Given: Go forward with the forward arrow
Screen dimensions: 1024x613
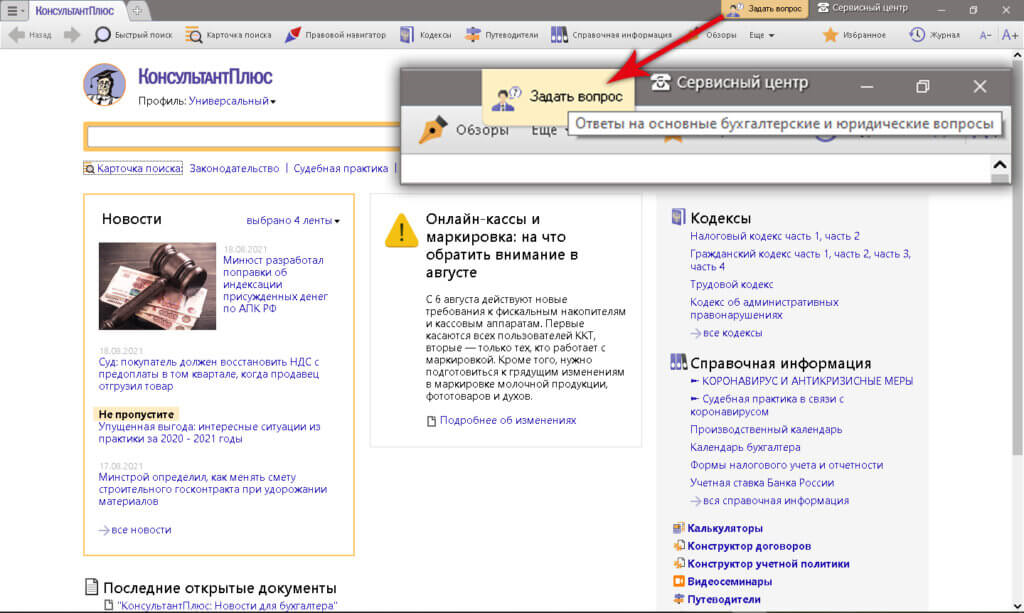Looking at the screenshot, I should (x=72, y=35).
